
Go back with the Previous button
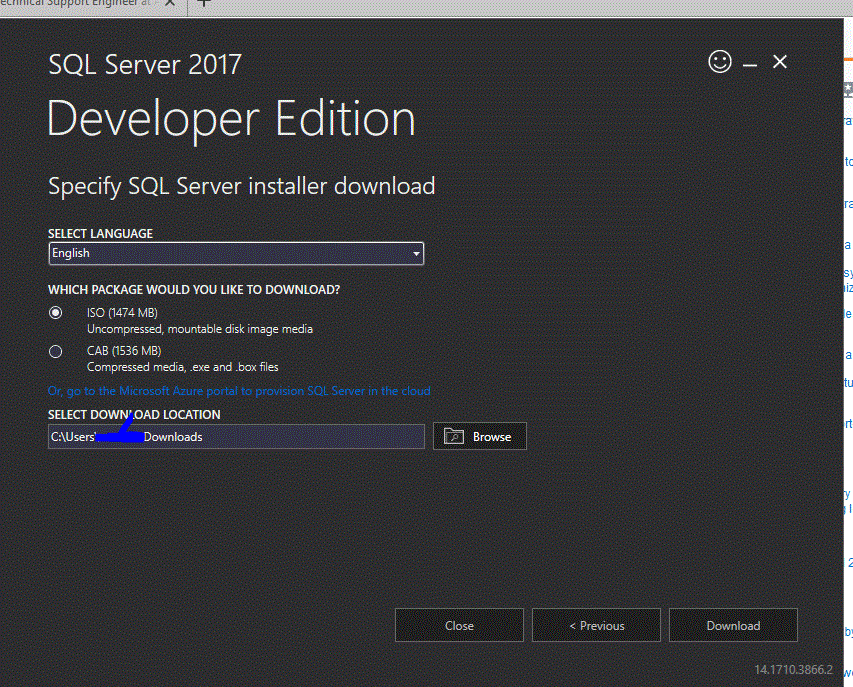(596, 626)
